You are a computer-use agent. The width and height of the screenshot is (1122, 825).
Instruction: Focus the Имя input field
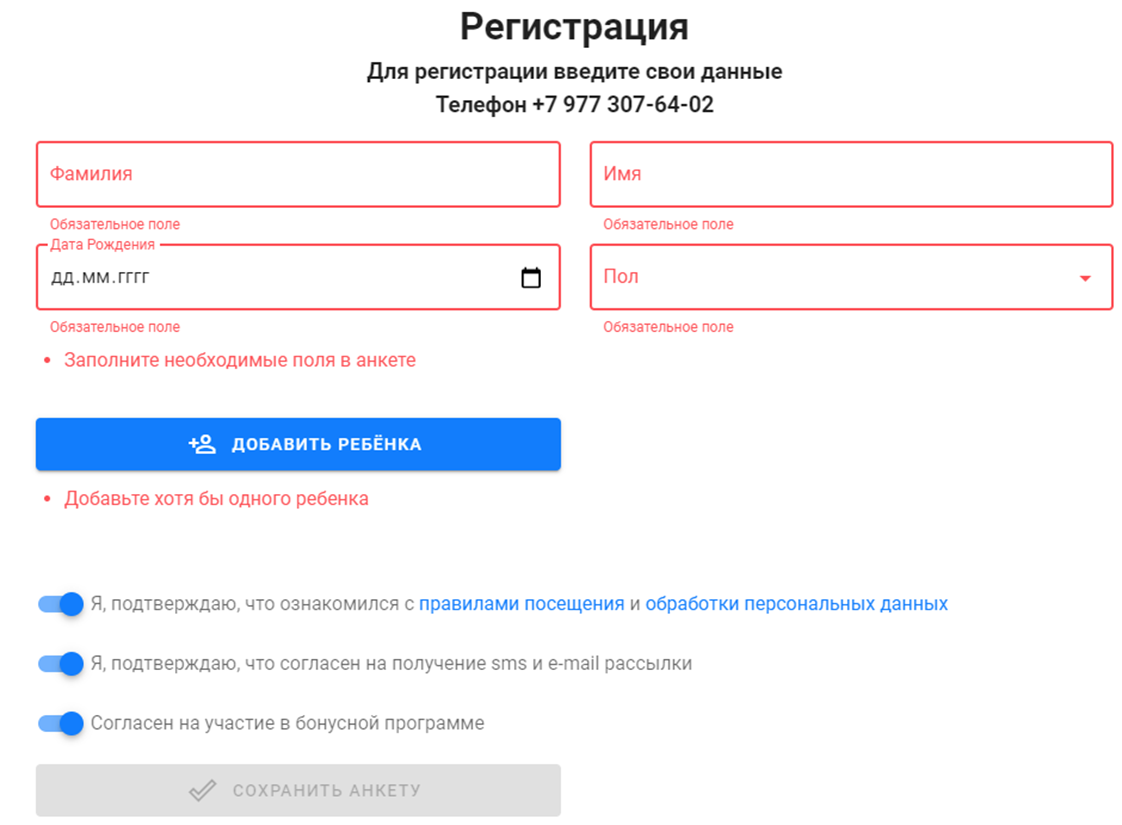[x=852, y=175]
